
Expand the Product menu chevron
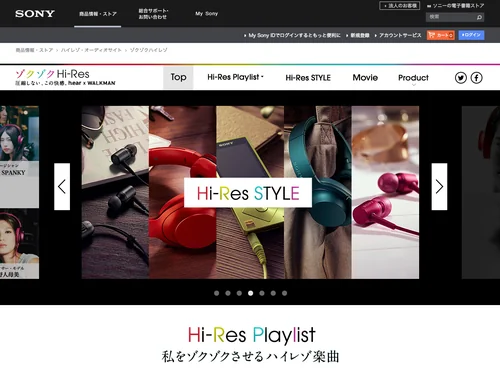pos(414,85)
